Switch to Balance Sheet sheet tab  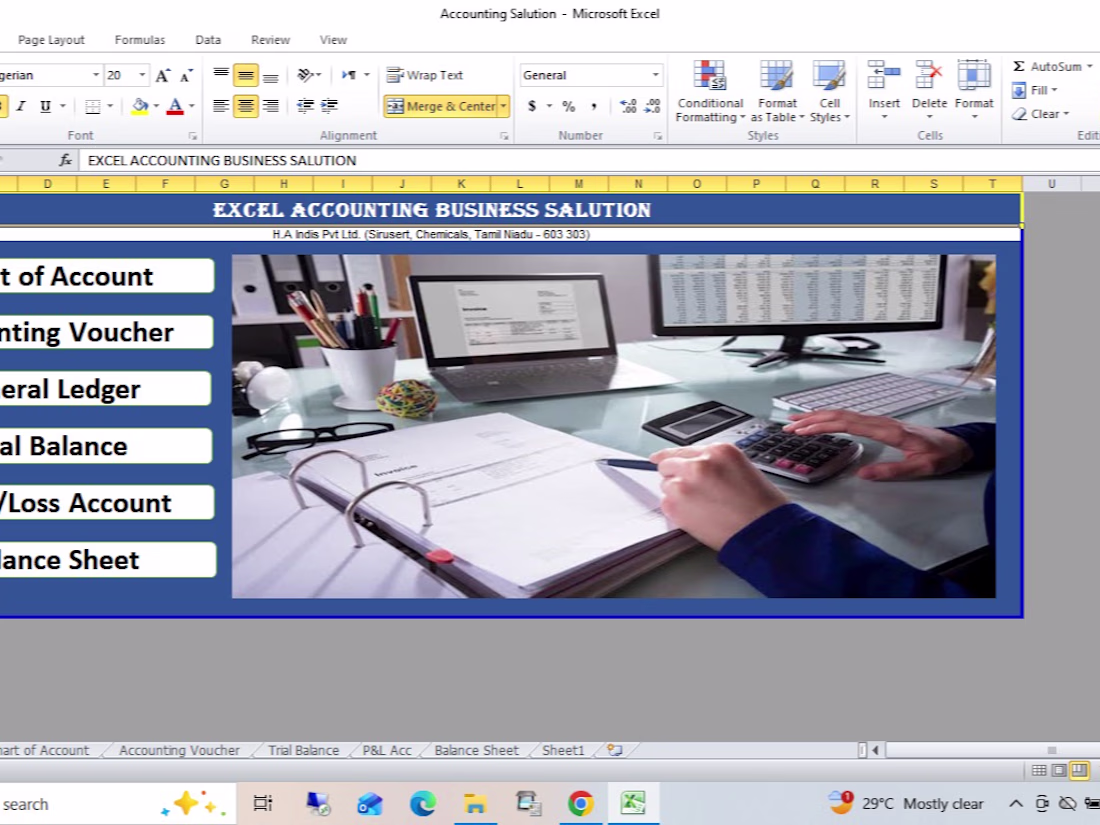tap(476, 750)
